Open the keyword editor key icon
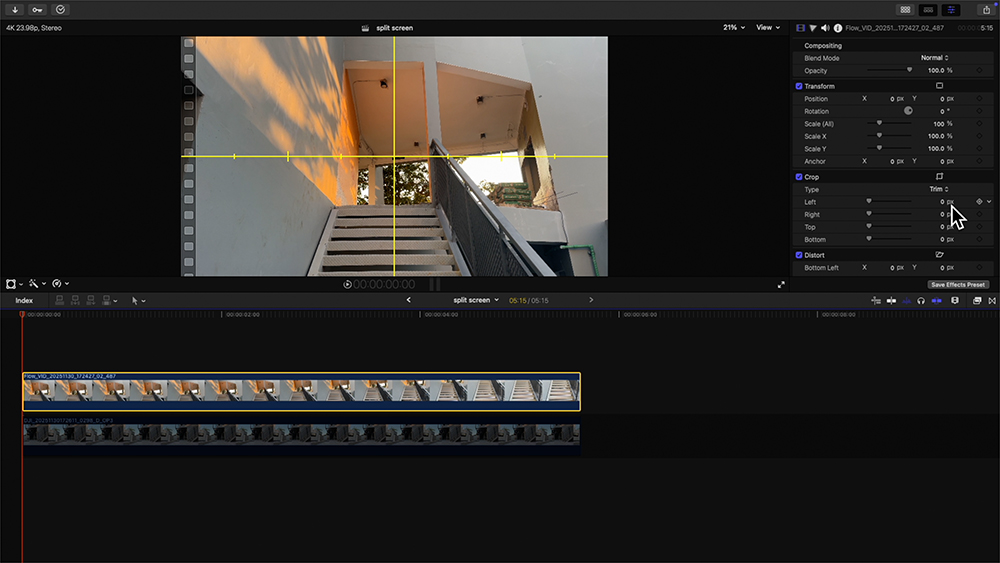Screen dimensions: 1000x563 (37, 9)
